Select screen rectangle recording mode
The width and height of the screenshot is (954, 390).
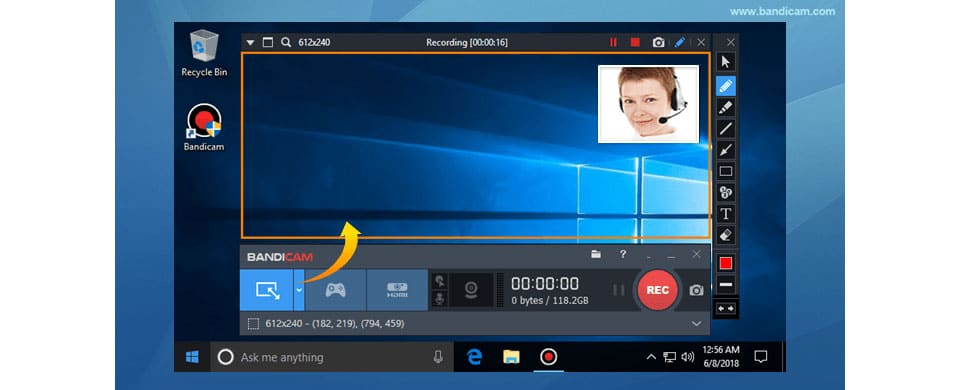click(x=266, y=290)
